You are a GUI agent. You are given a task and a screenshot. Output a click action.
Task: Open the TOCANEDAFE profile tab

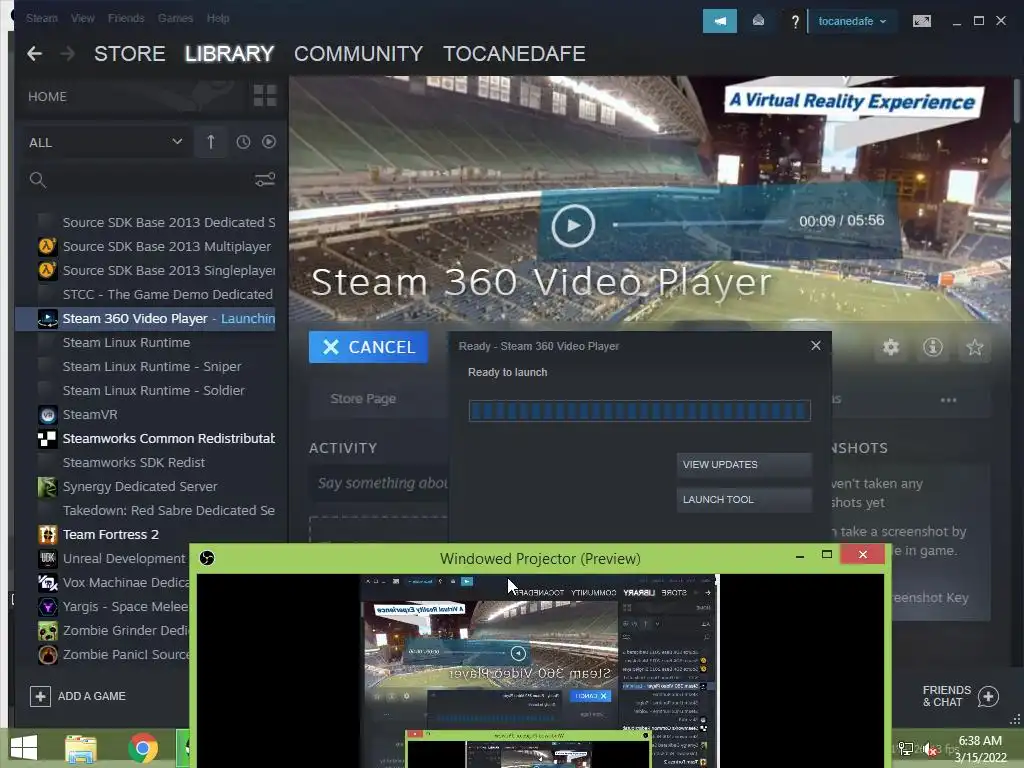(514, 54)
